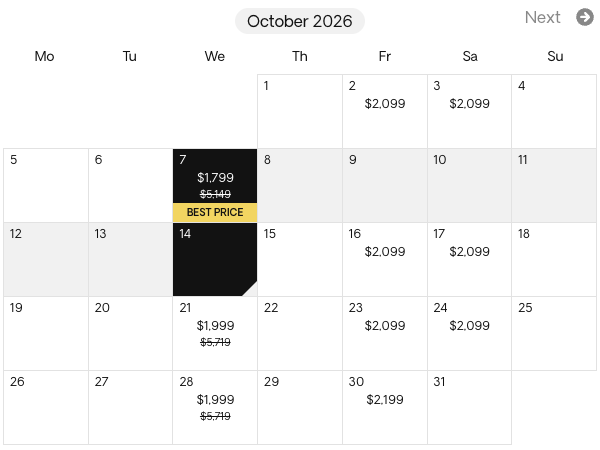This screenshot has width=600, height=450.
Task: Select October 17 Saturday date
Action: (469, 259)
